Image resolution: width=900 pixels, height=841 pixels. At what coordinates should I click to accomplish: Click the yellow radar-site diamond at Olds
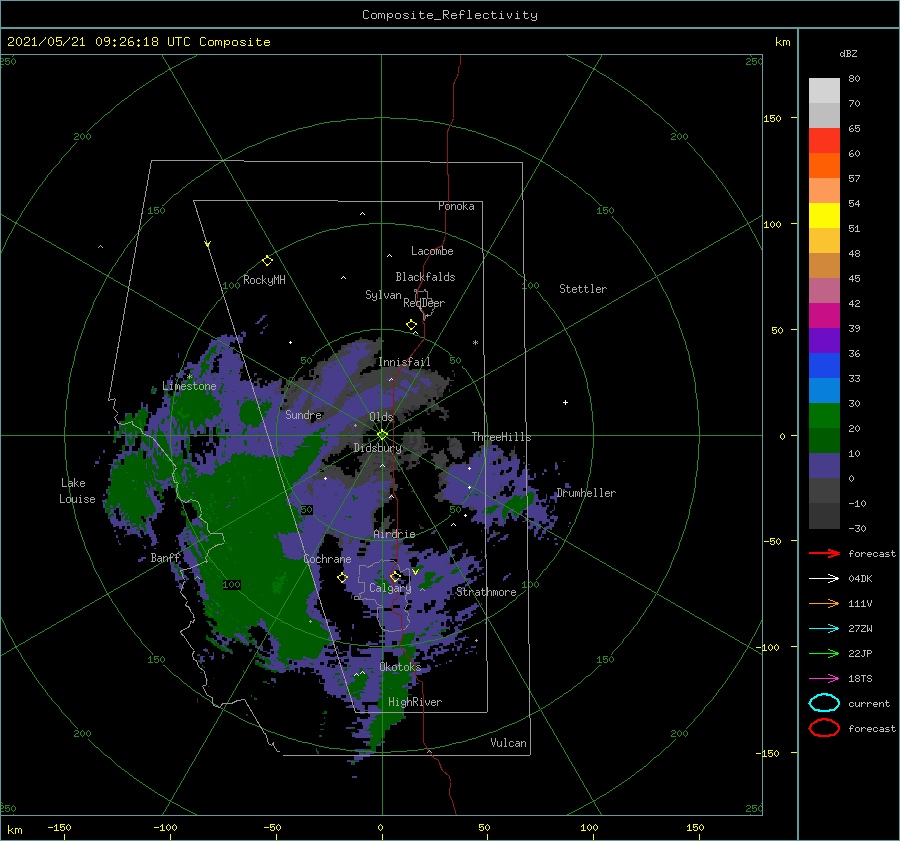click(x=382, y=435)
